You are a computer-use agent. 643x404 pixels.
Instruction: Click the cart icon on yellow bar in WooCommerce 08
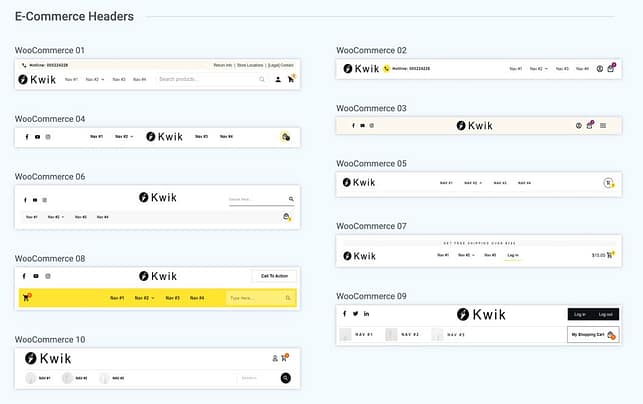27,297
